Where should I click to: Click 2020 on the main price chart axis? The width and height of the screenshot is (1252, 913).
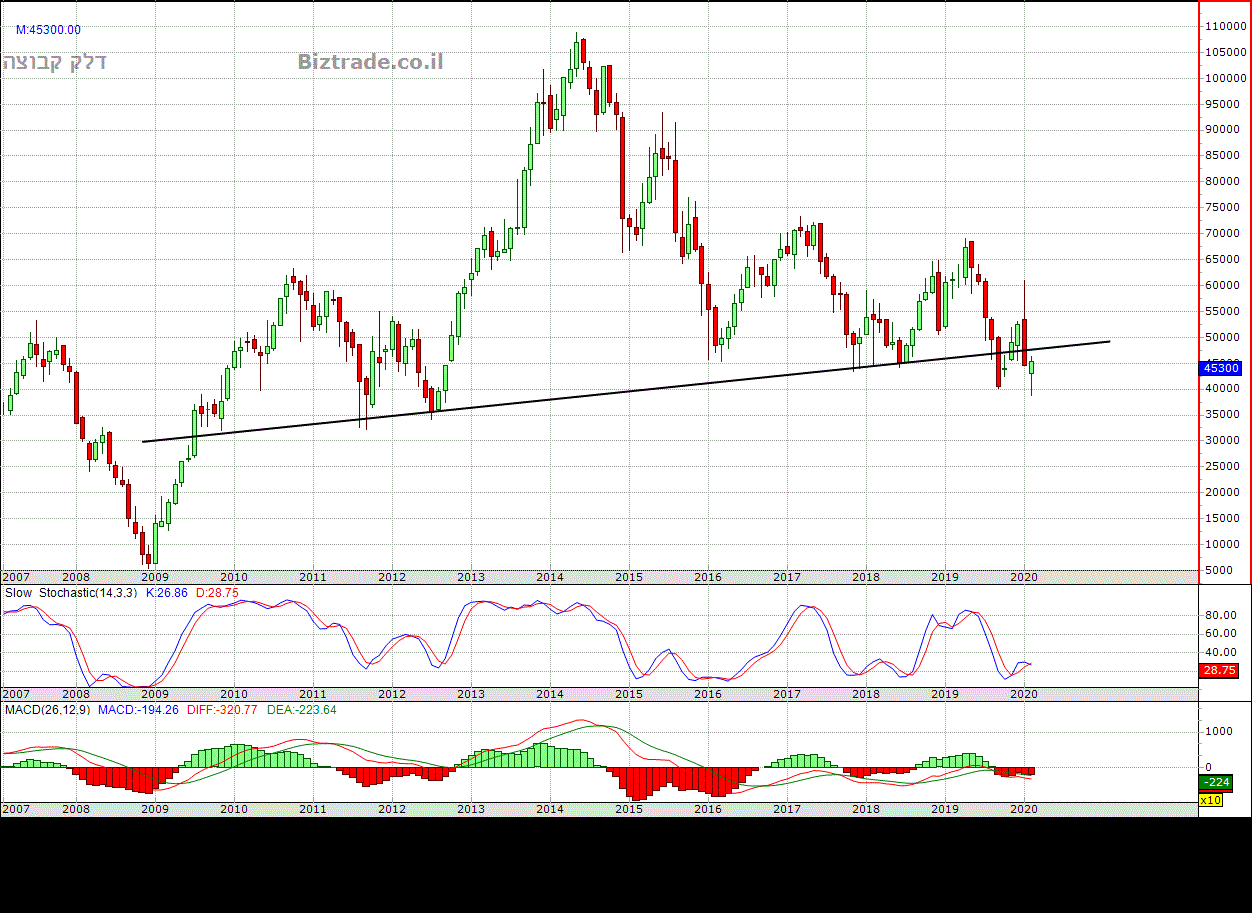click(1023, 577)
